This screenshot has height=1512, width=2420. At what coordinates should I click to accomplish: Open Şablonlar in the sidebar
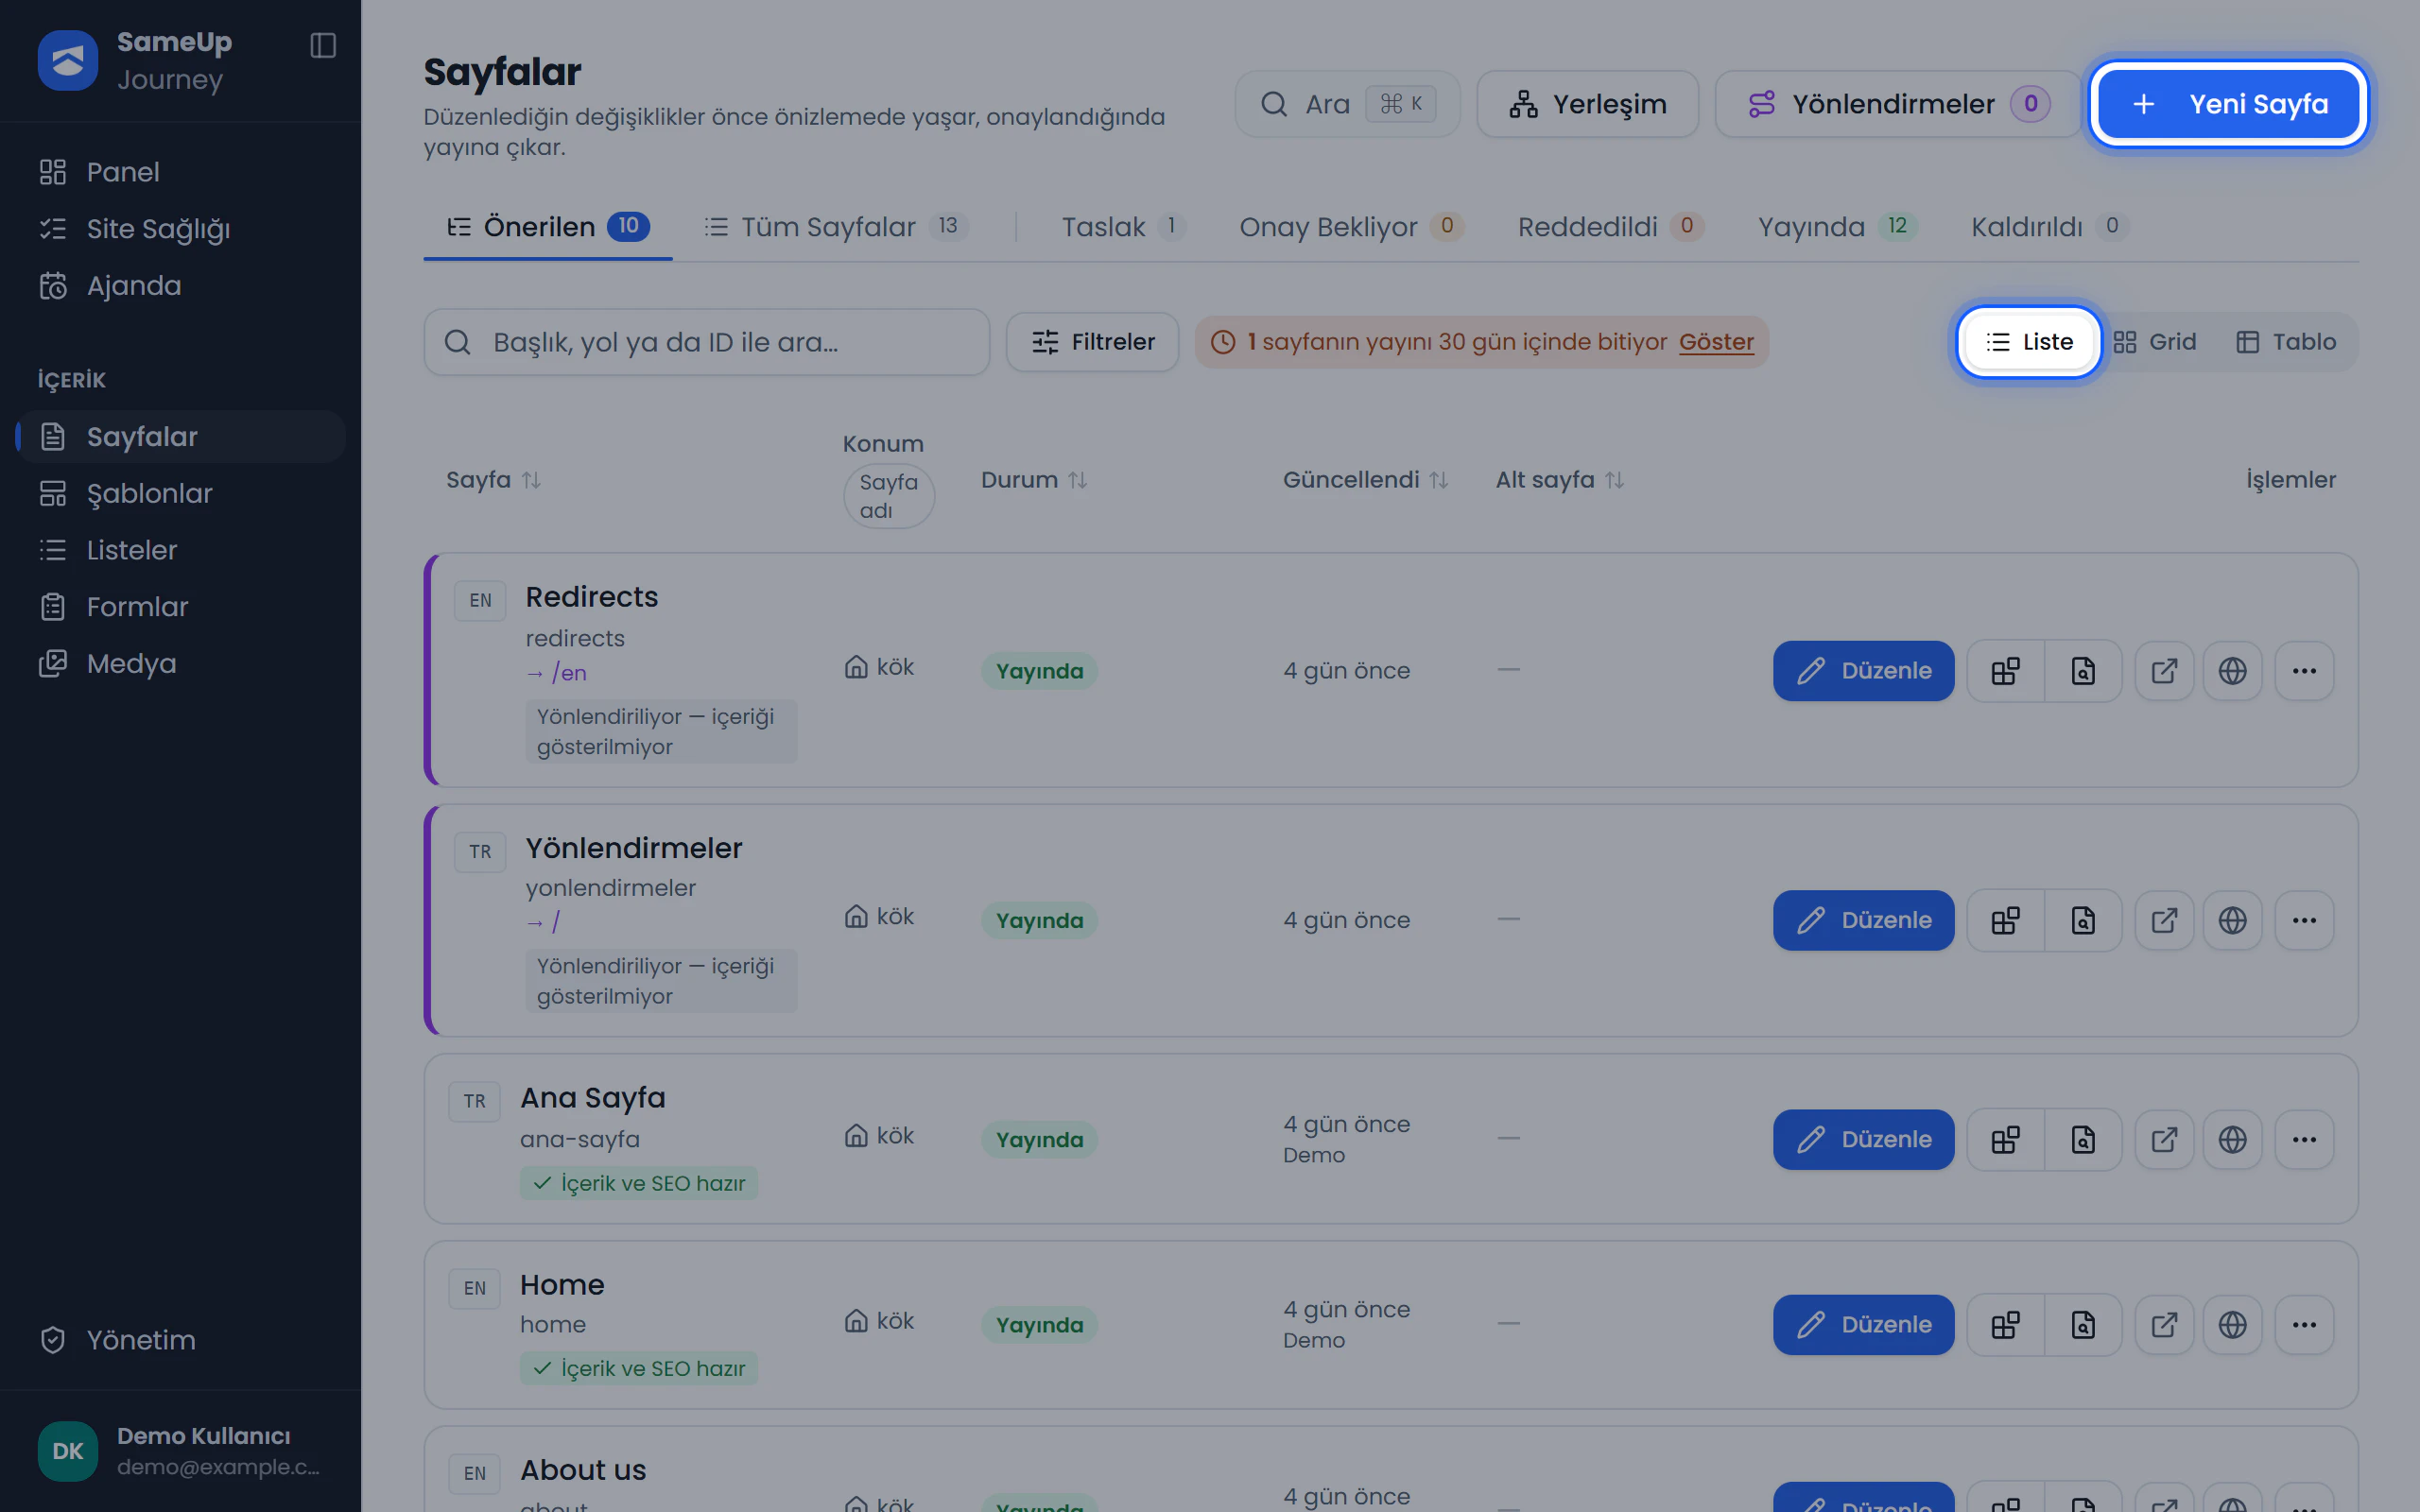click(x=180, y=493)
